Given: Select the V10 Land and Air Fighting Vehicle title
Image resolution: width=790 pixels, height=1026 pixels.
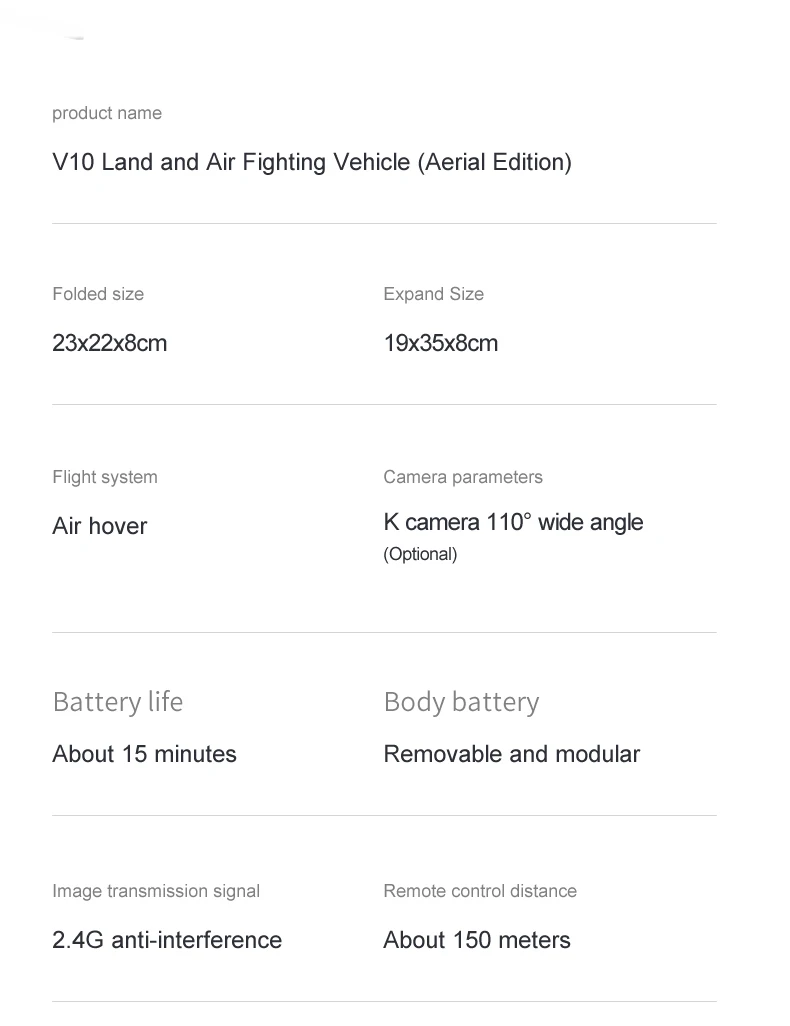Looking at the screenshot, I should coord(311,162).
